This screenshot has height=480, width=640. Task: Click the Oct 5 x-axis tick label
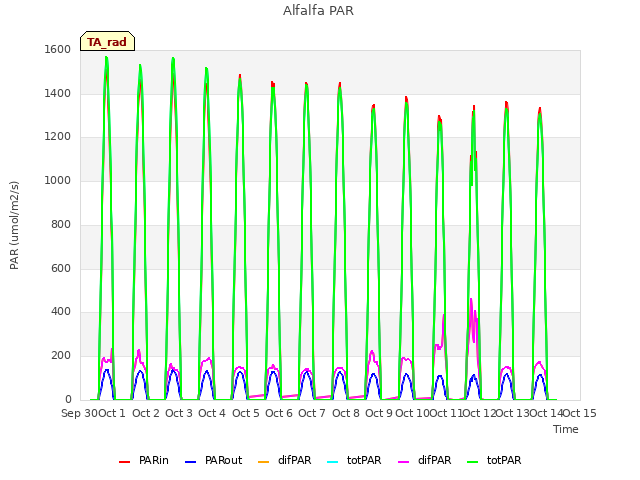(246, 413)
